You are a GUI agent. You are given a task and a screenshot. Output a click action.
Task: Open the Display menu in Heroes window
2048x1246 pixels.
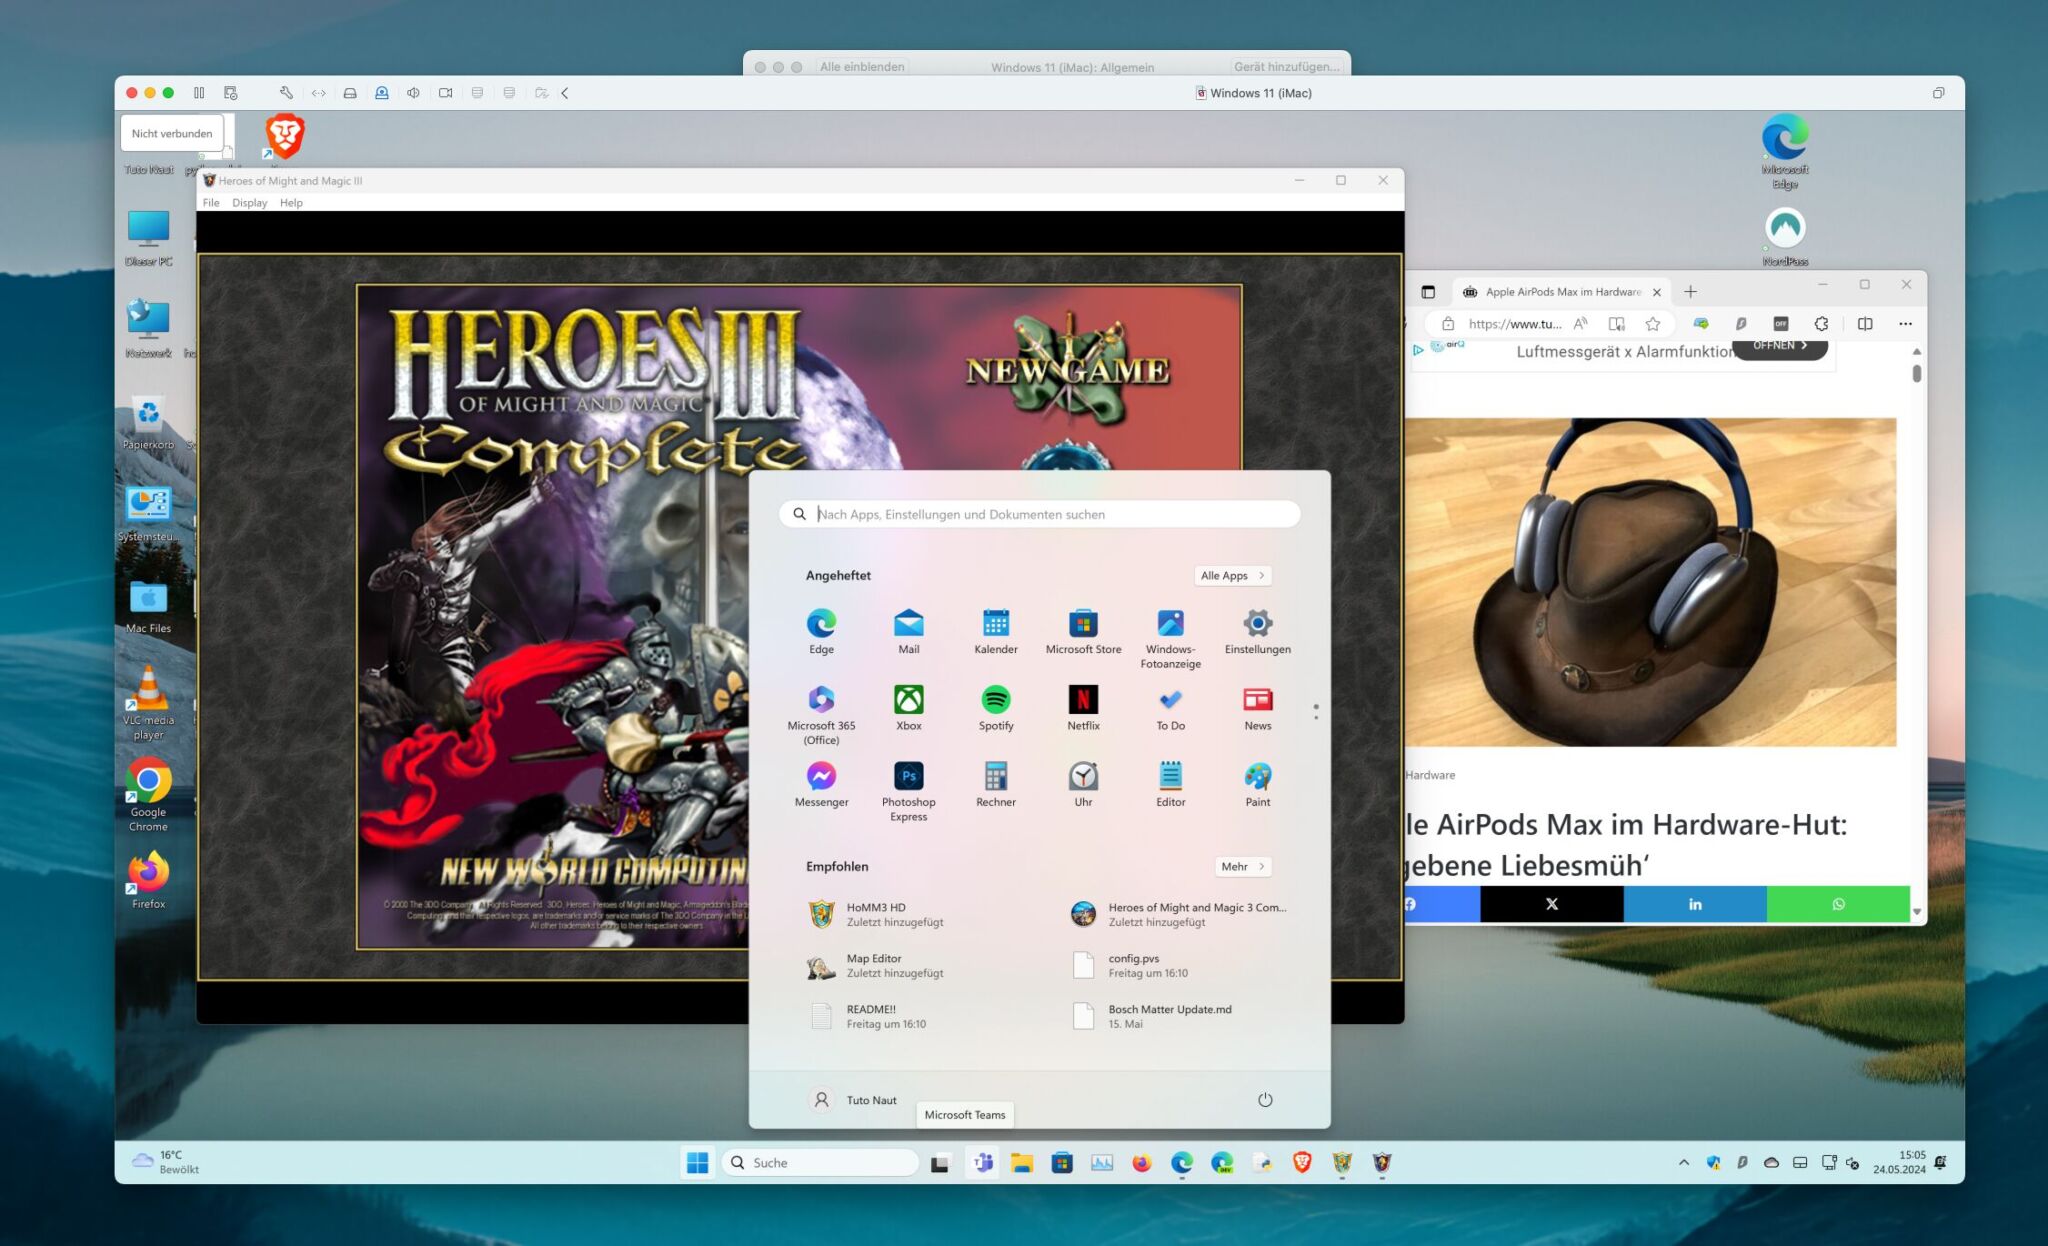click(250, 203)
